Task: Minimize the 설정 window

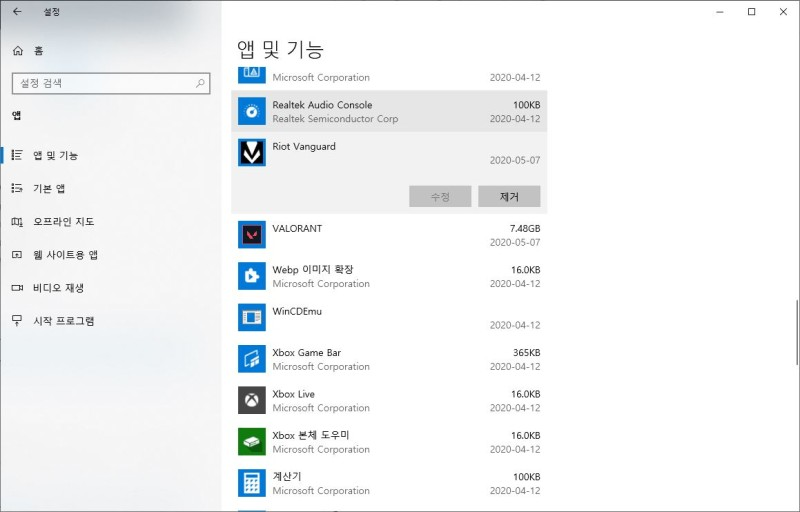Action: click(x=720, y=12)
